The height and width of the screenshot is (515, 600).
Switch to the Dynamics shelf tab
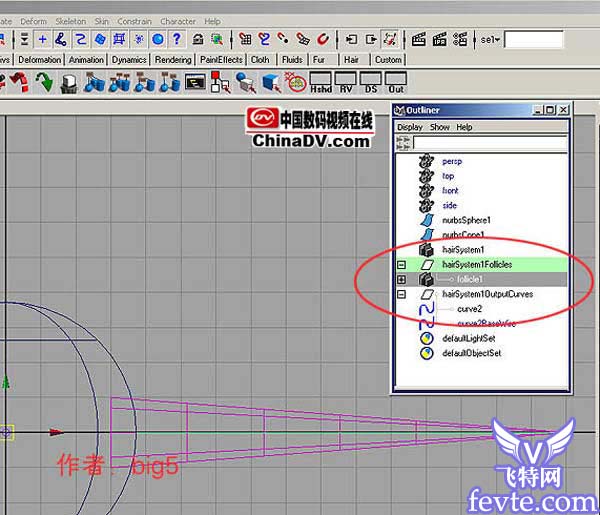129,60
